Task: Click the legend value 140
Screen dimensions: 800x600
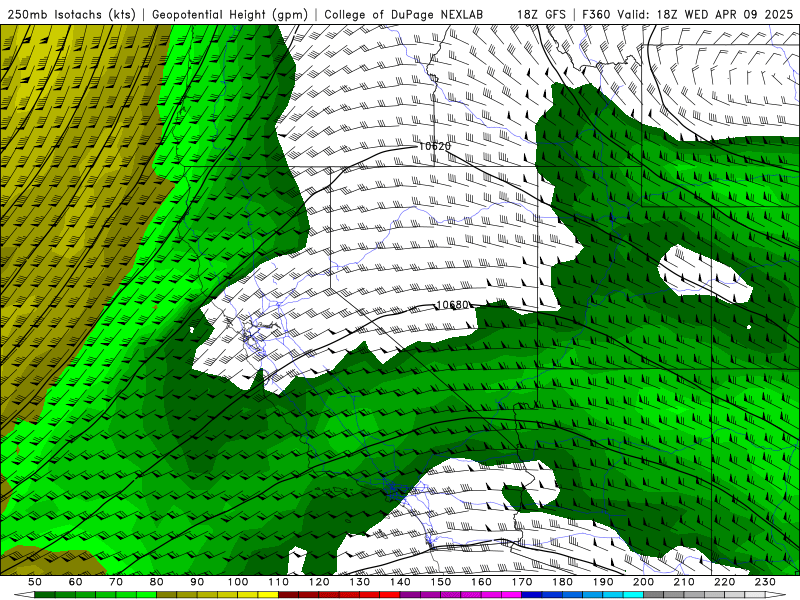Action: point(400,582)
